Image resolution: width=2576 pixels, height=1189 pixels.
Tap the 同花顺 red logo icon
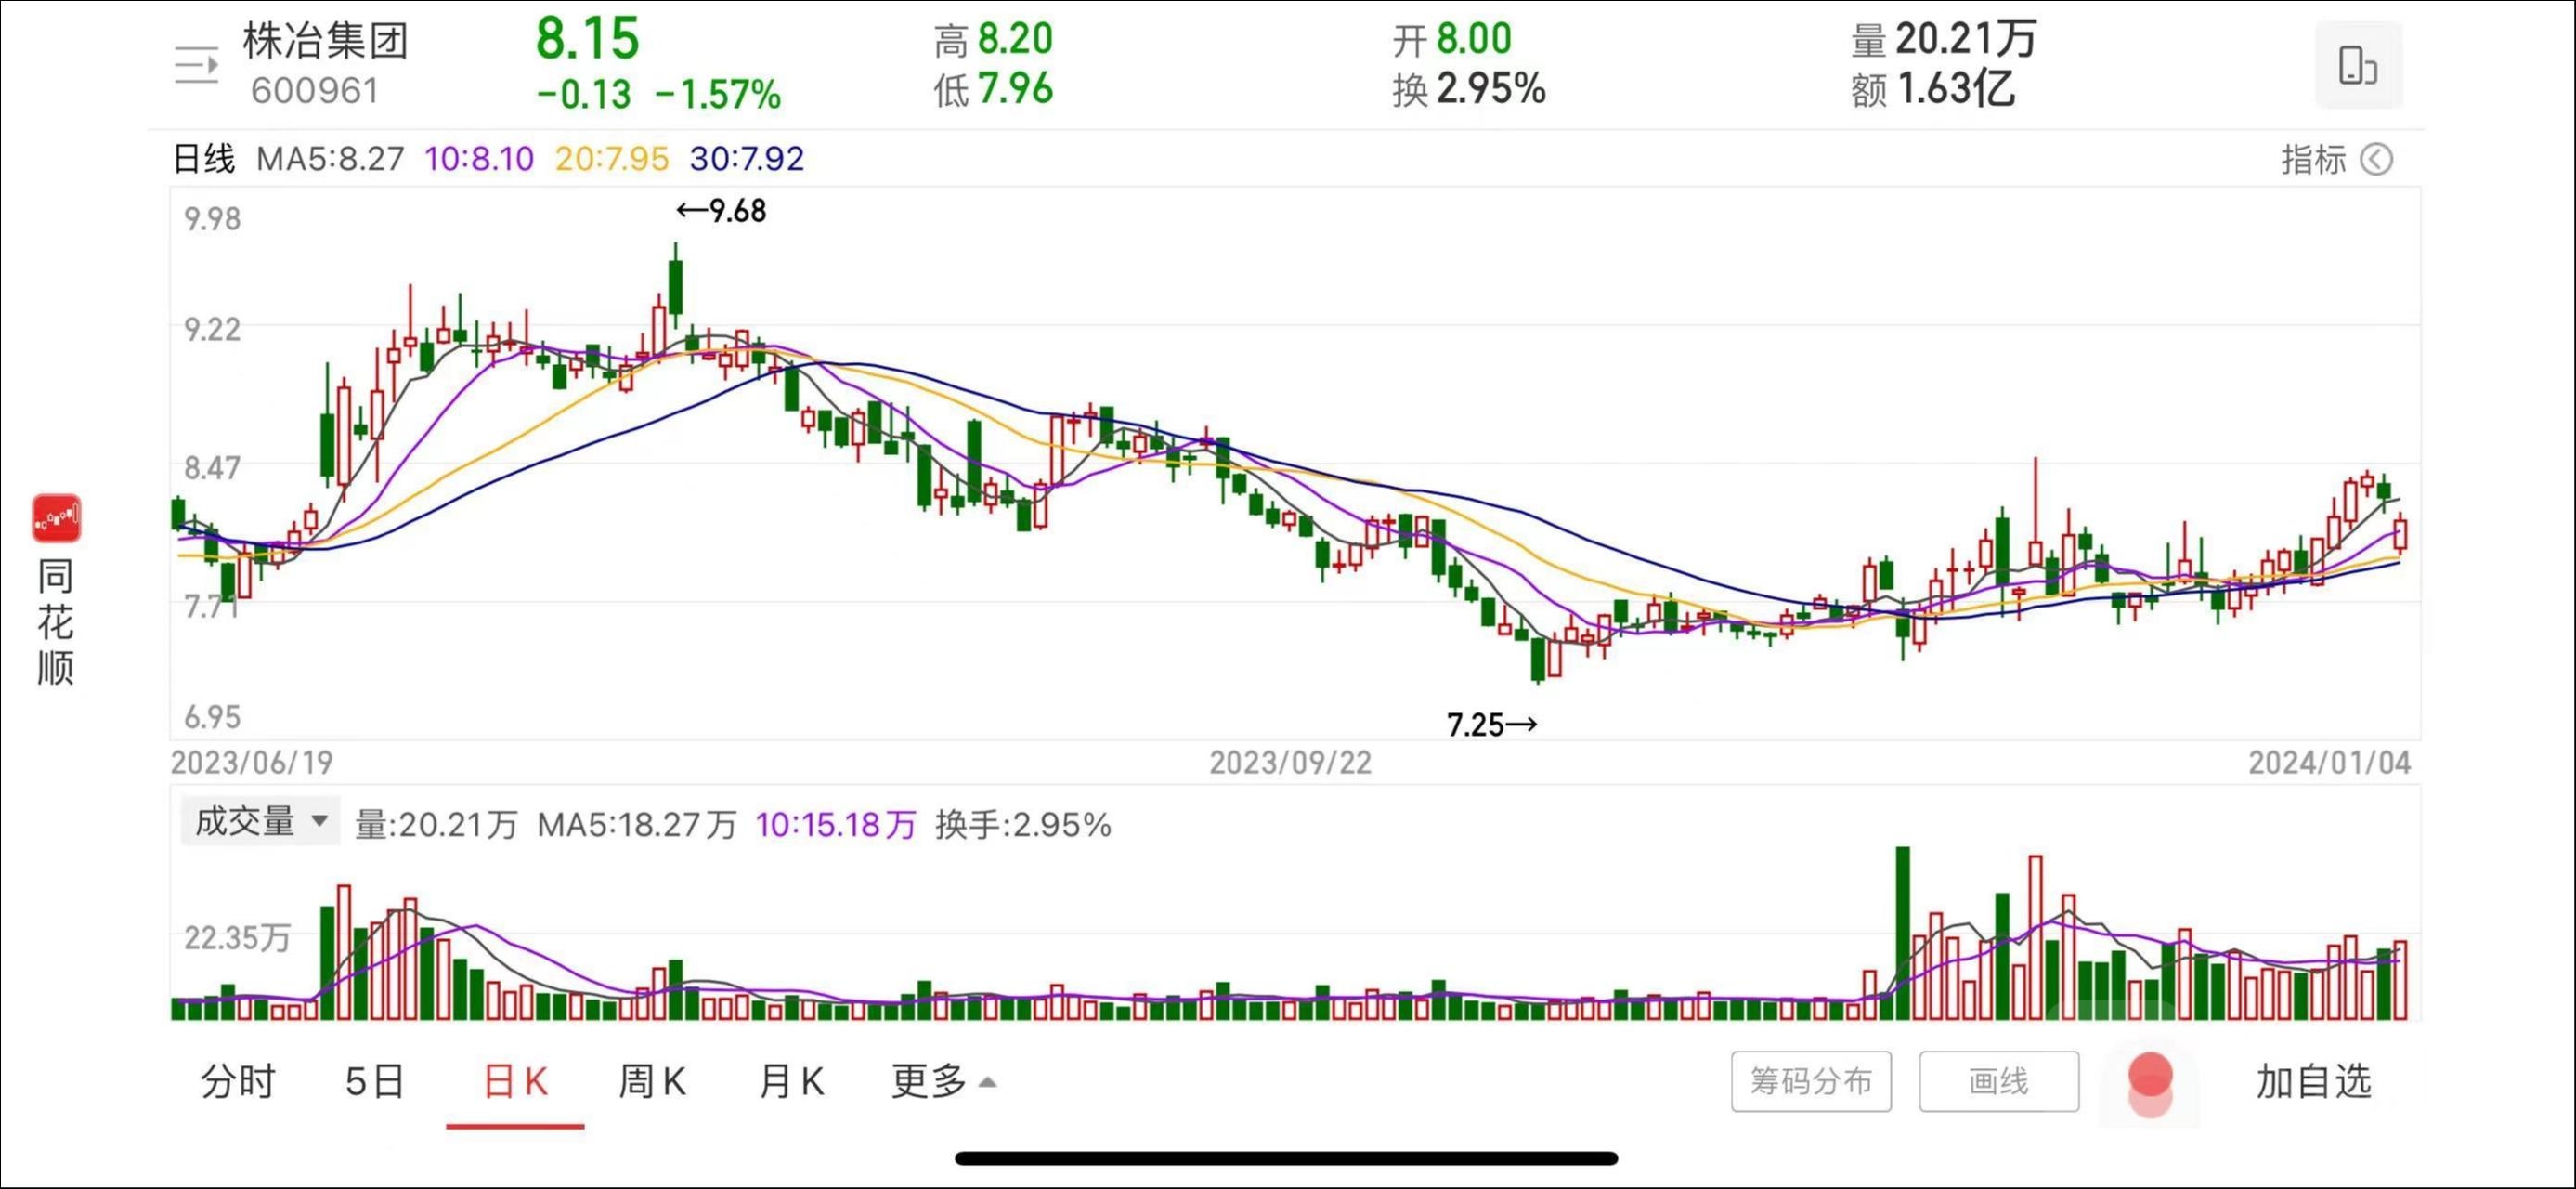56,518
